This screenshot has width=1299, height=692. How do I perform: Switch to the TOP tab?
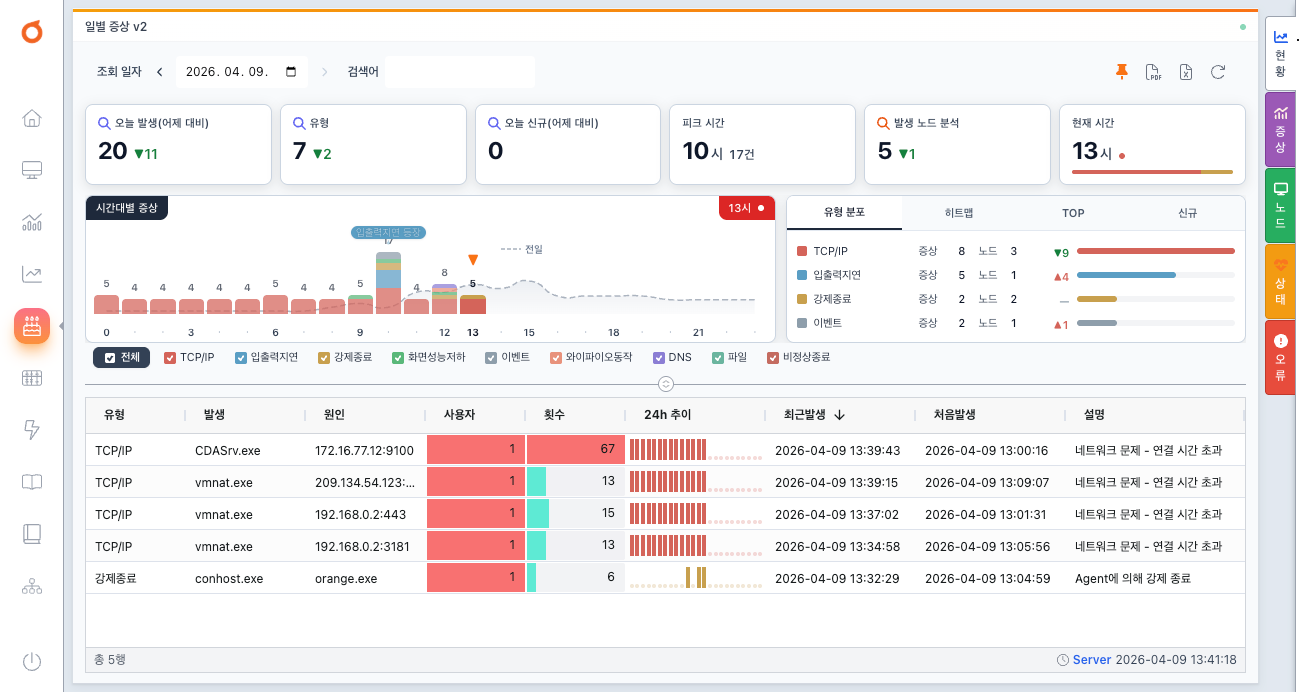[x=1073, y=213]
